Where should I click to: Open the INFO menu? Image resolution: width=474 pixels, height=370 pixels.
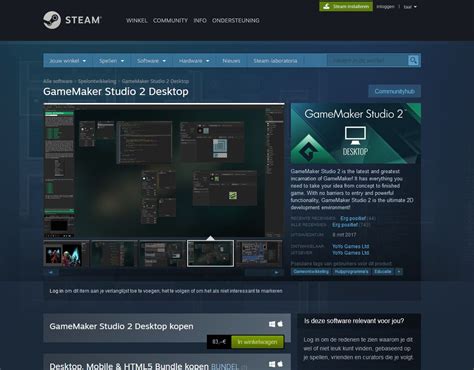point(200,20)
